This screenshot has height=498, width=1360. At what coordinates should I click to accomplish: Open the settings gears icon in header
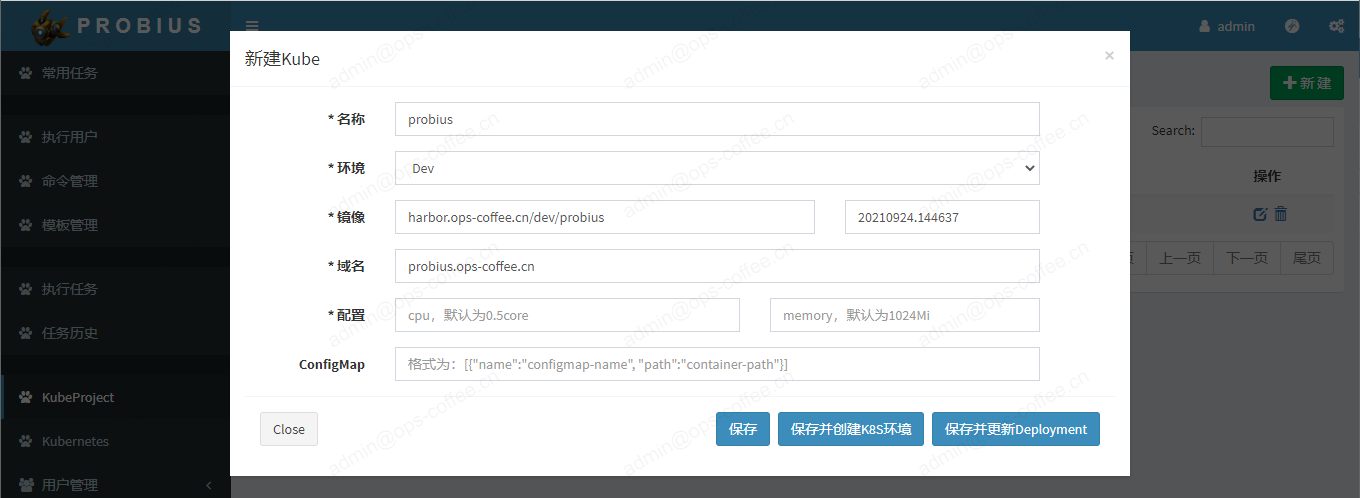1336,26
